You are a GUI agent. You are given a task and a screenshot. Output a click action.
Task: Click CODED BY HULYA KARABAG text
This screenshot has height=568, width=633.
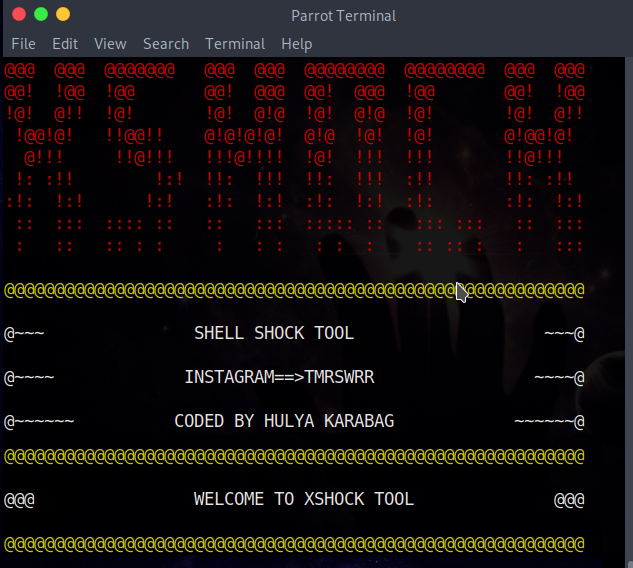coord(284,421)
